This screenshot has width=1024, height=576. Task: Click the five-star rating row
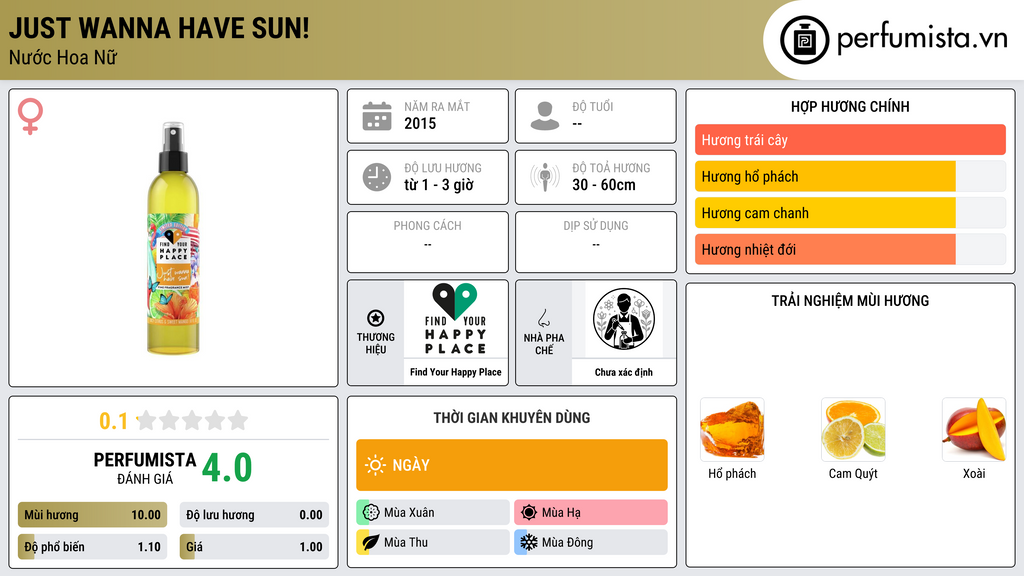click(x=193, y=421)
